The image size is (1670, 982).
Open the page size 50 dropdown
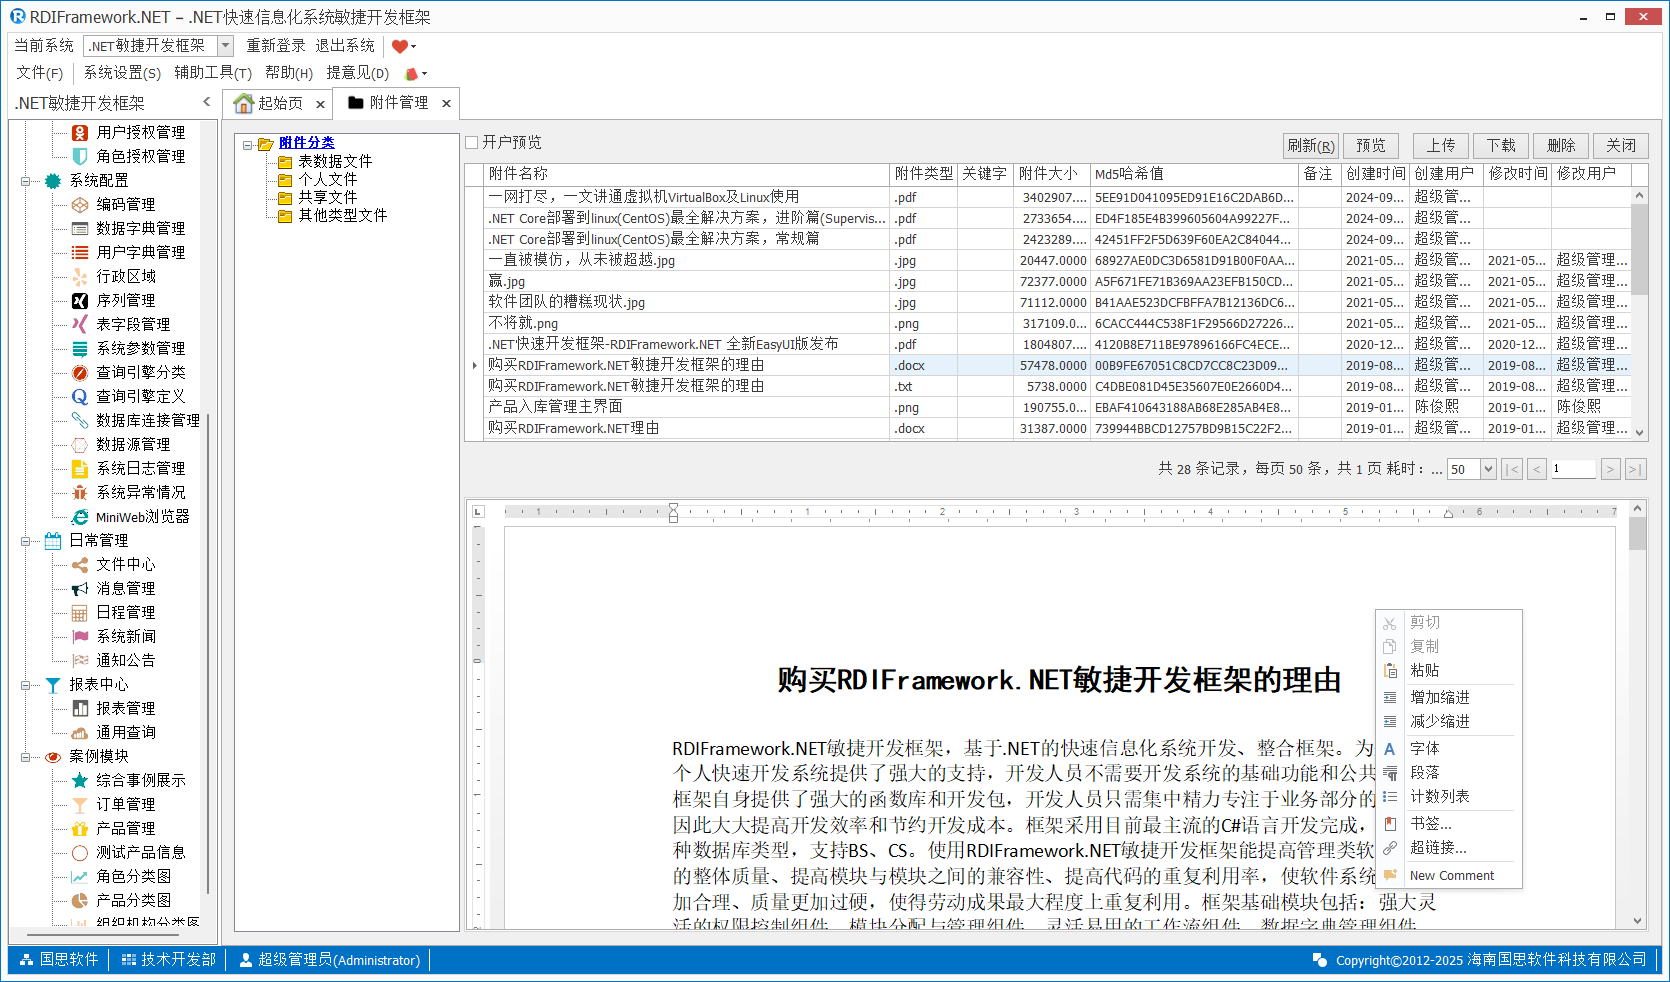[1488, 469]
